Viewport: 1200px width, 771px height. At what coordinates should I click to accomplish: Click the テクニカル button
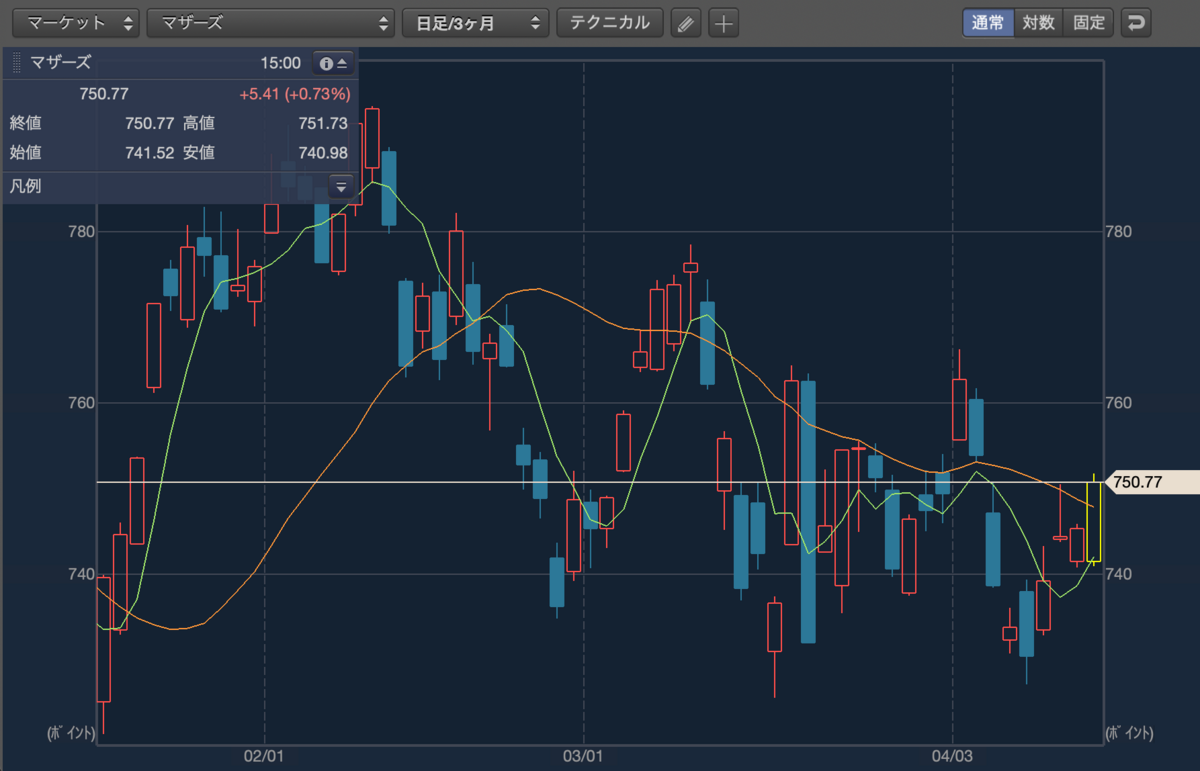click(610, 23)
